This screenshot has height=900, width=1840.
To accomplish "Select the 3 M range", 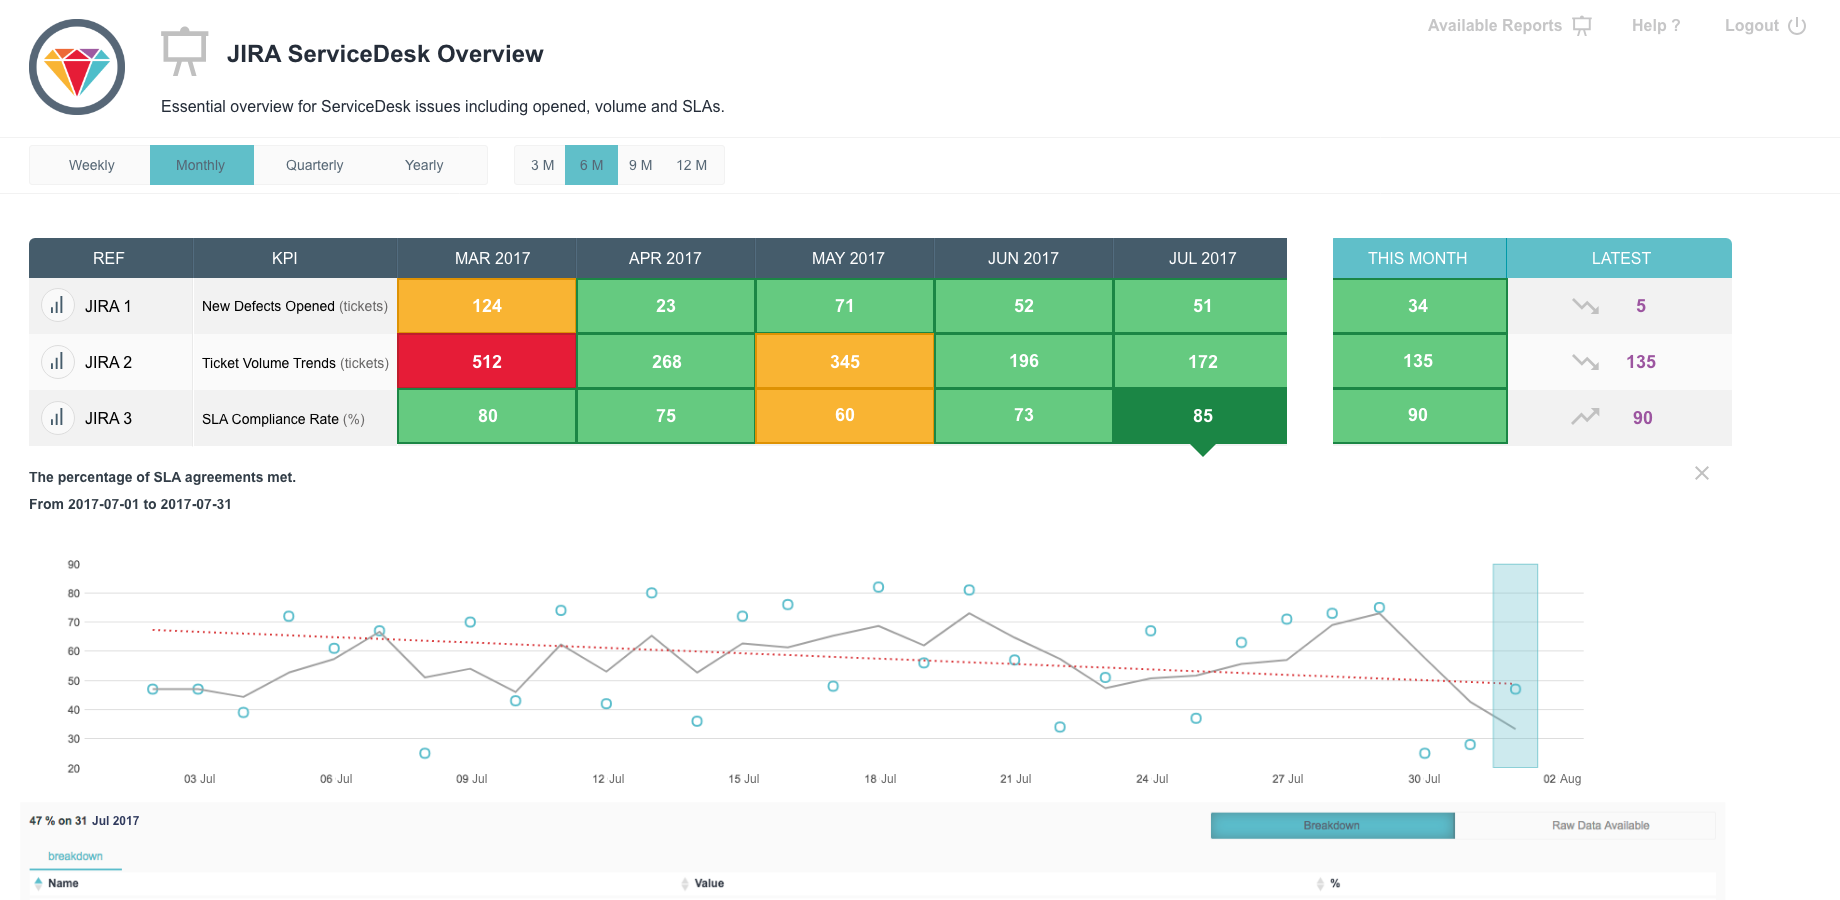I will (x=542, y=165).
